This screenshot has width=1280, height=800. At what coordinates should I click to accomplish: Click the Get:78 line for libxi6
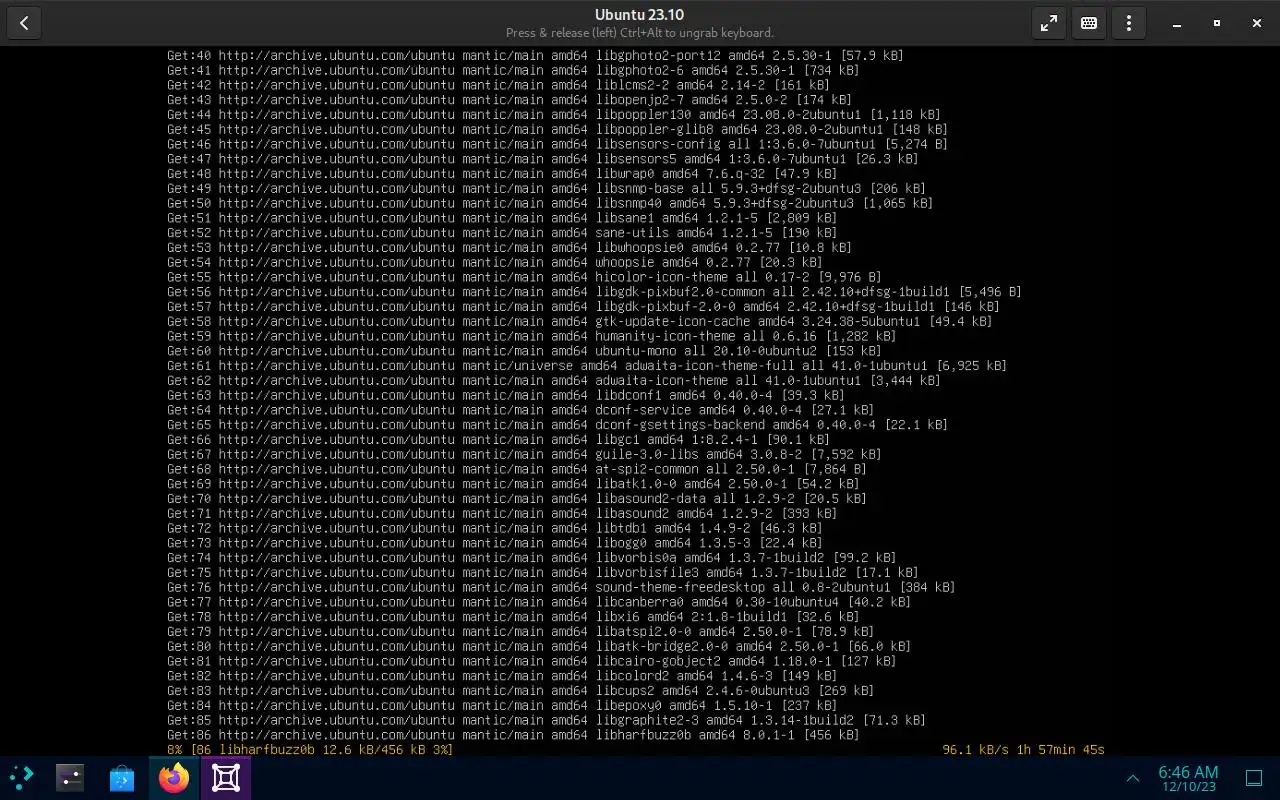(513, 616)
